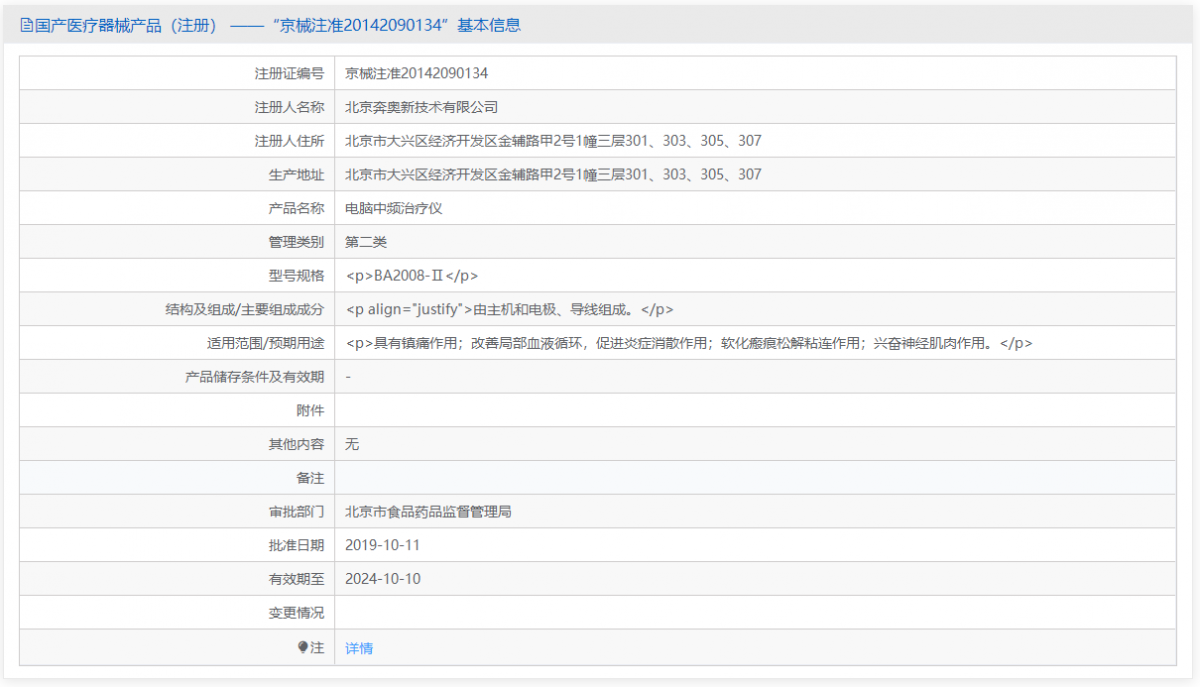This screenshot has height=687, width=1200.
Task: Select the 适用范围/预期用途 description text
Action: point(690,342)
